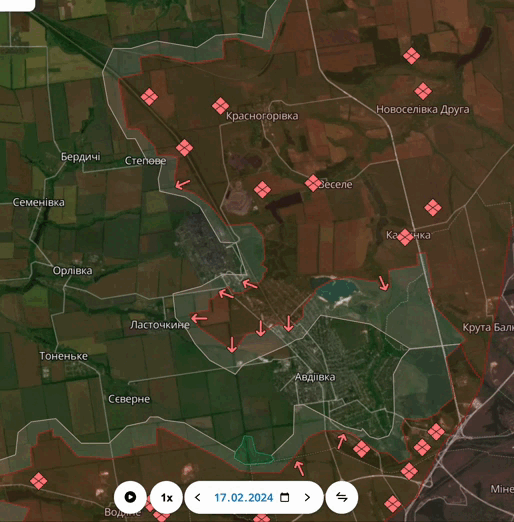Click the Сєверне village label
The height and width of the screenshot is (522, 514).
pyautogui.click(x=129, y=399)
